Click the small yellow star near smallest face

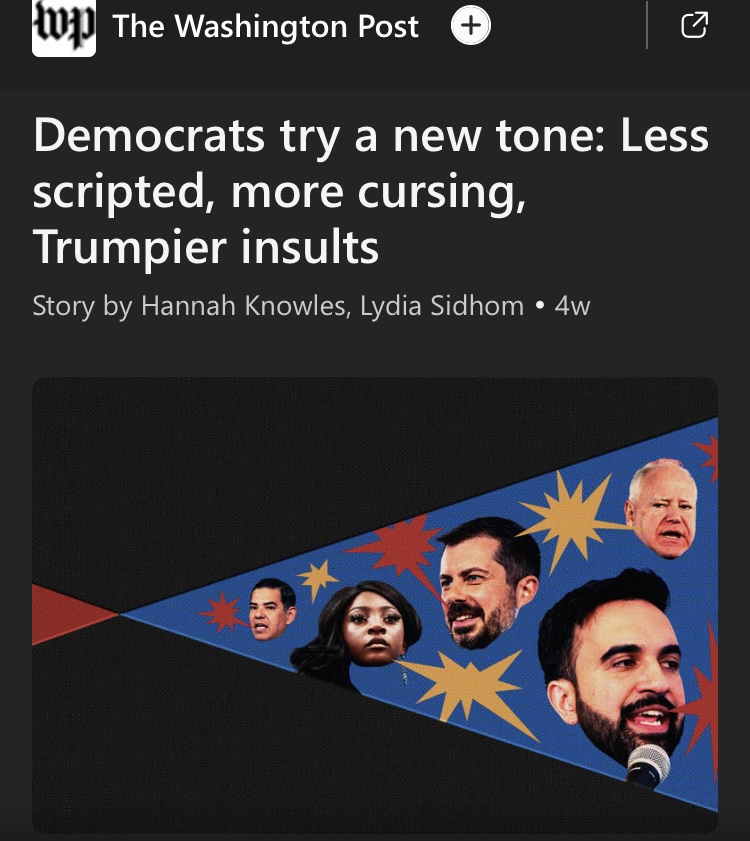click(x=317, y=580)
